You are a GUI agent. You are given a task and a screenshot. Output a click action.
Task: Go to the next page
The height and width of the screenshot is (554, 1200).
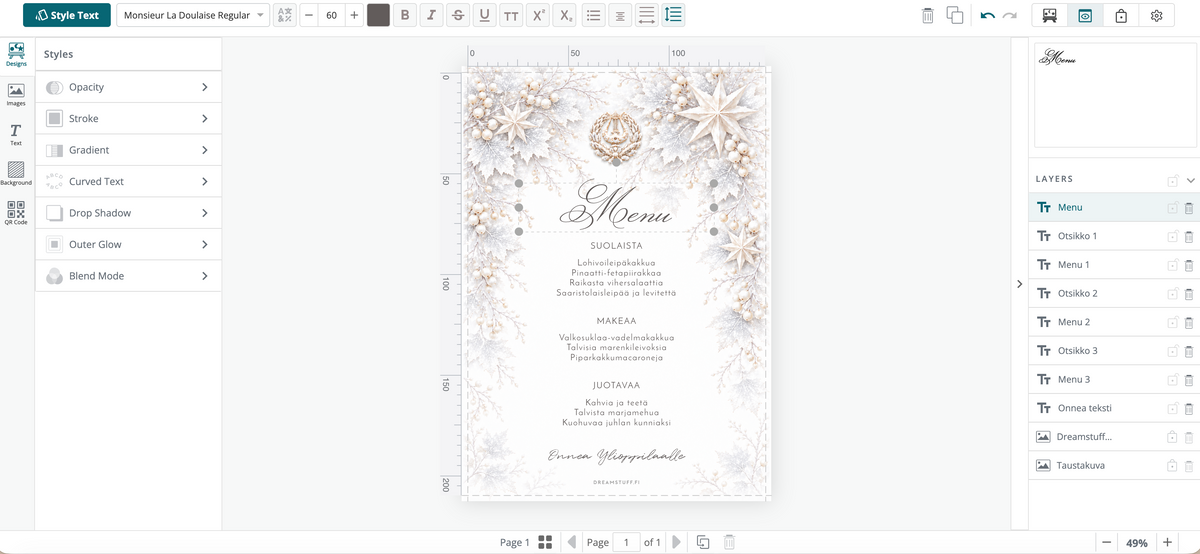pyautogui.click(x=677, y=542)
